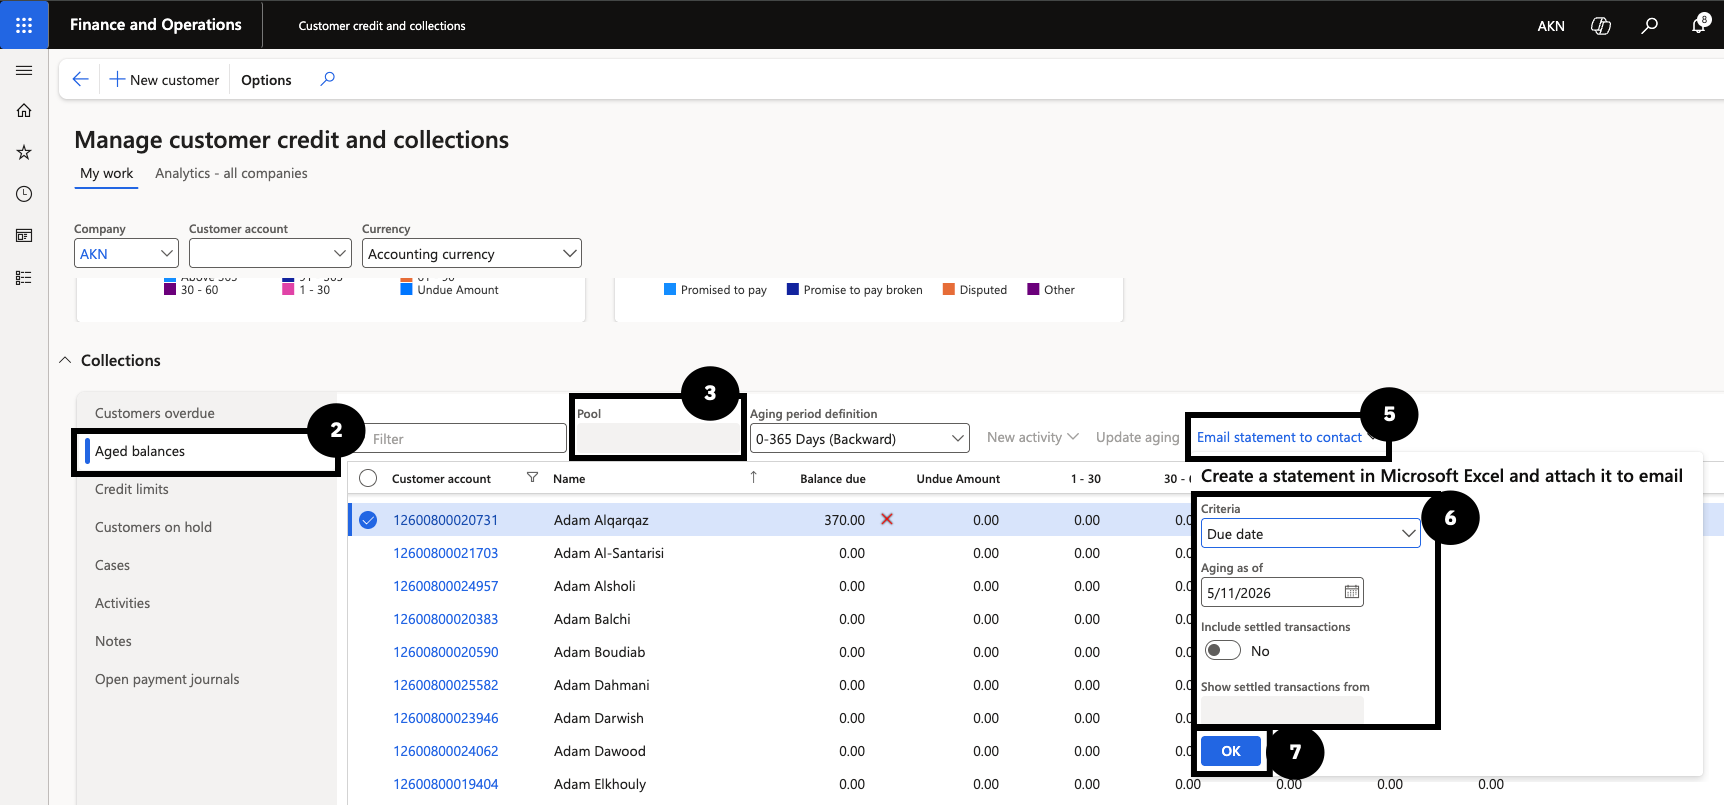Switch to Analytics - all companies tab
Viewport: 1724px width, 805px height.
coord(231,173)
